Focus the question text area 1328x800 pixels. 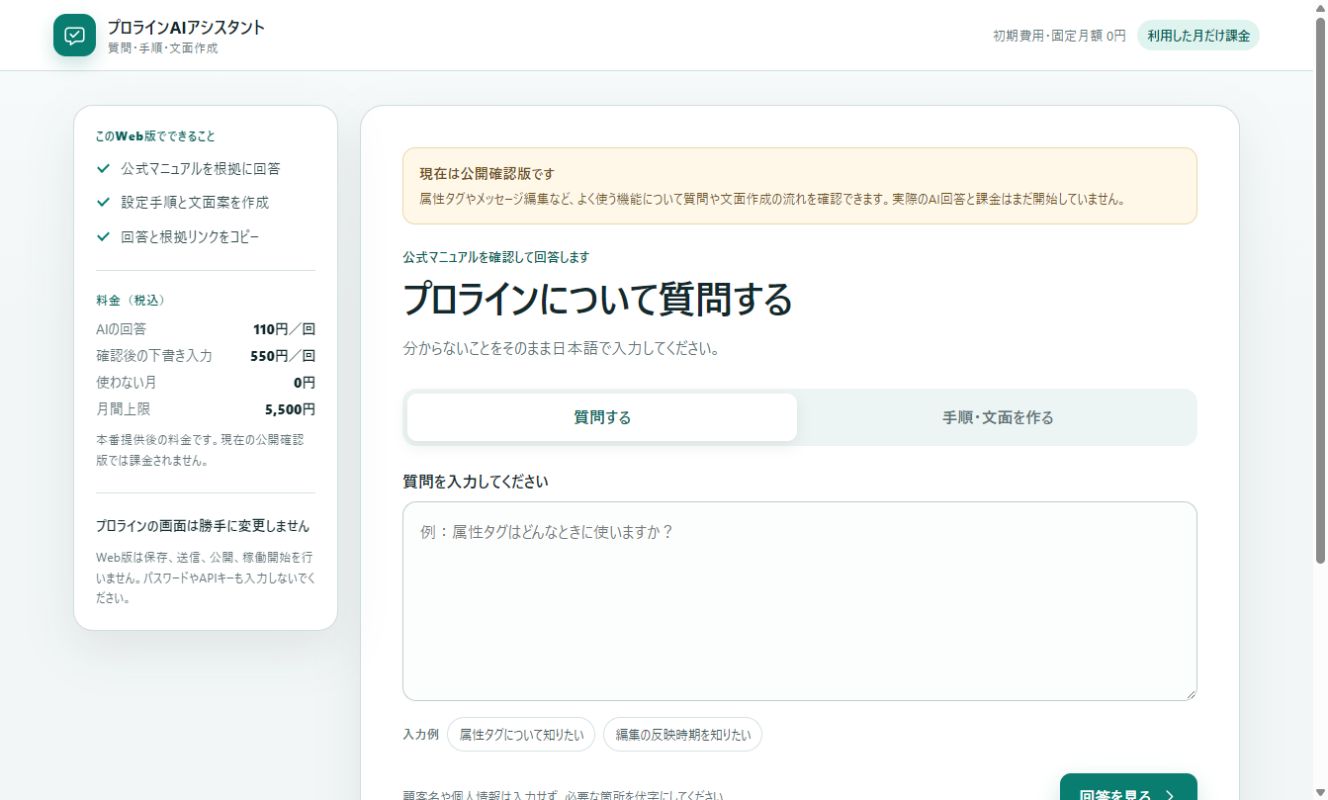coord(800,601)
